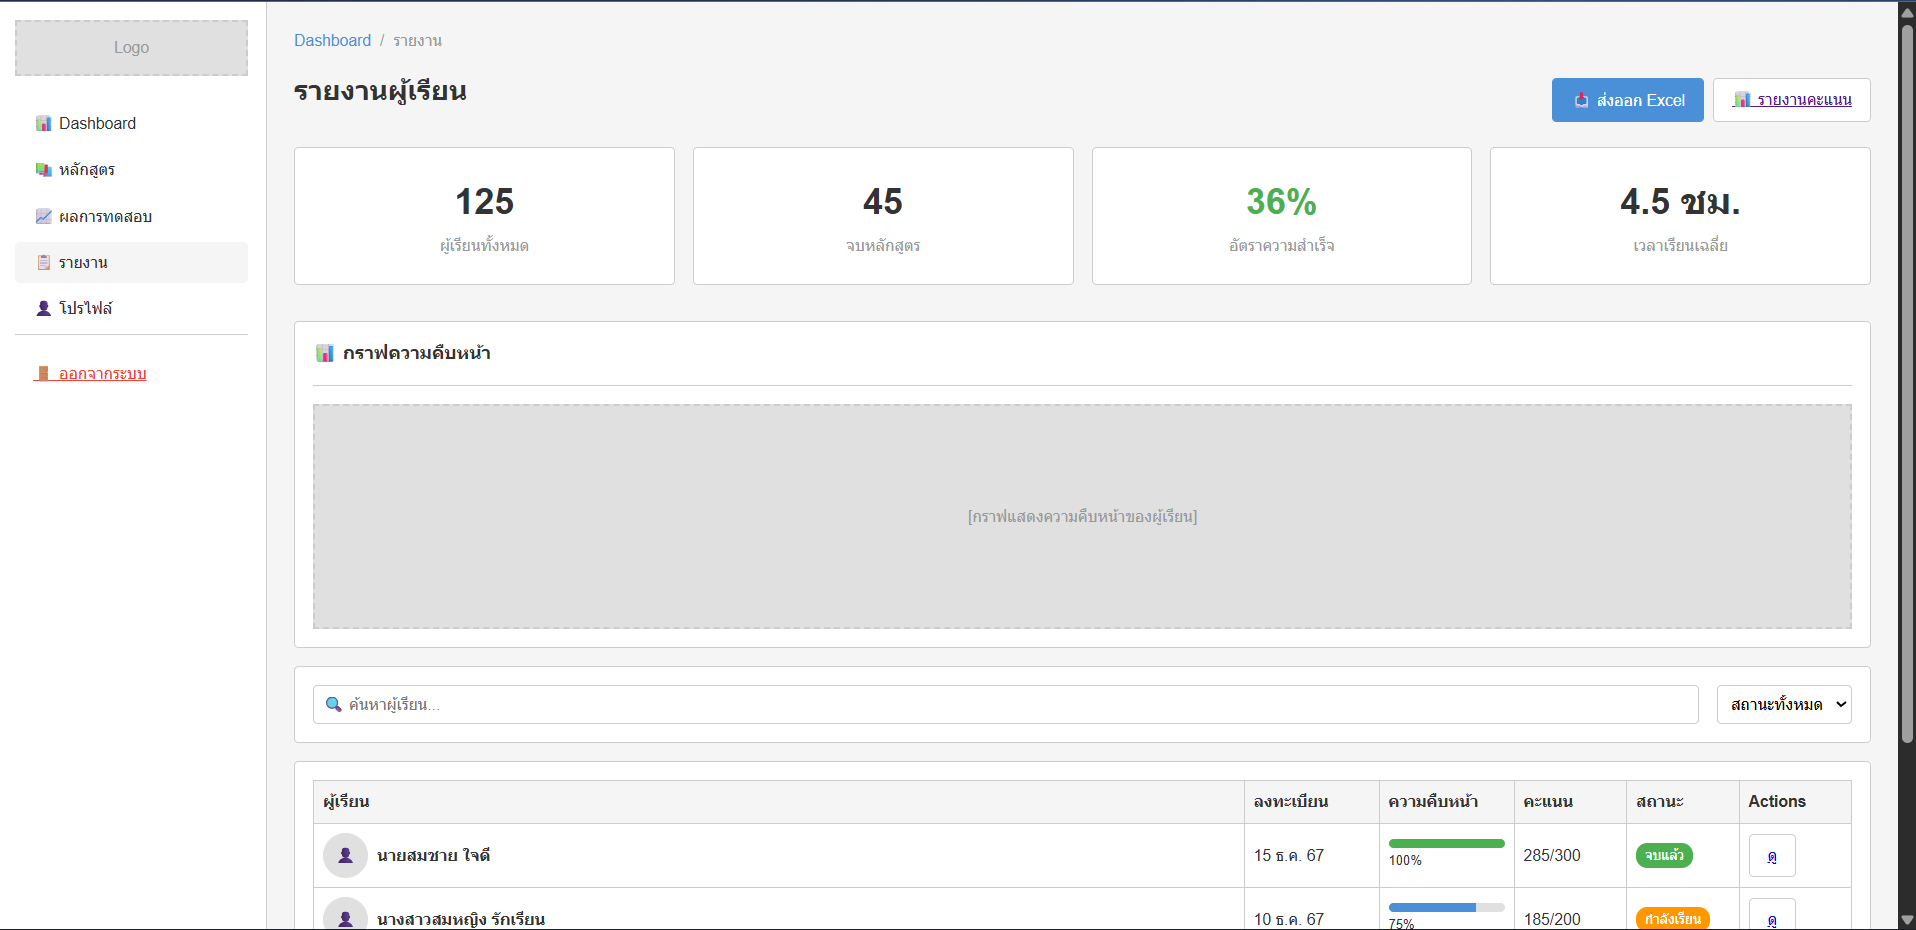Image resolution: width=1916 pixels, height=930 pixels.
Task: Open the สถานะทั้งหมด status filter dropdown
Action: pyautogui.click(x=1783, y=704)
